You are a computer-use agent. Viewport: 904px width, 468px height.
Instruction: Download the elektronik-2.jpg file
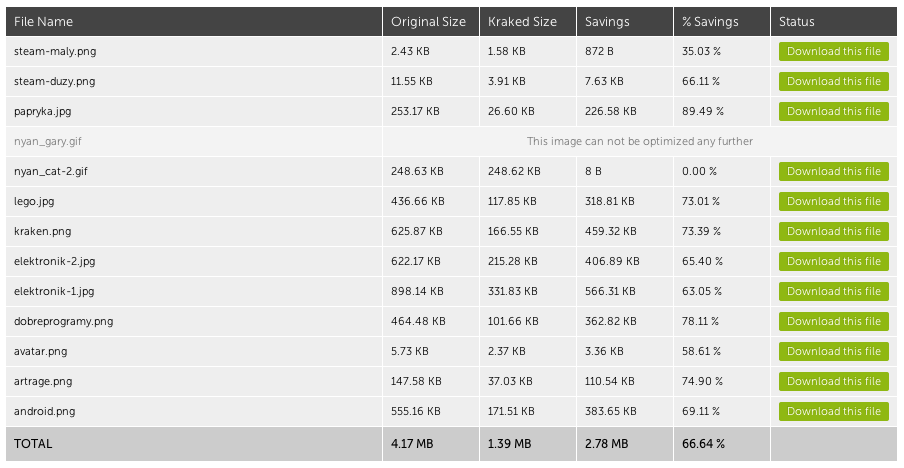[834, 261]
